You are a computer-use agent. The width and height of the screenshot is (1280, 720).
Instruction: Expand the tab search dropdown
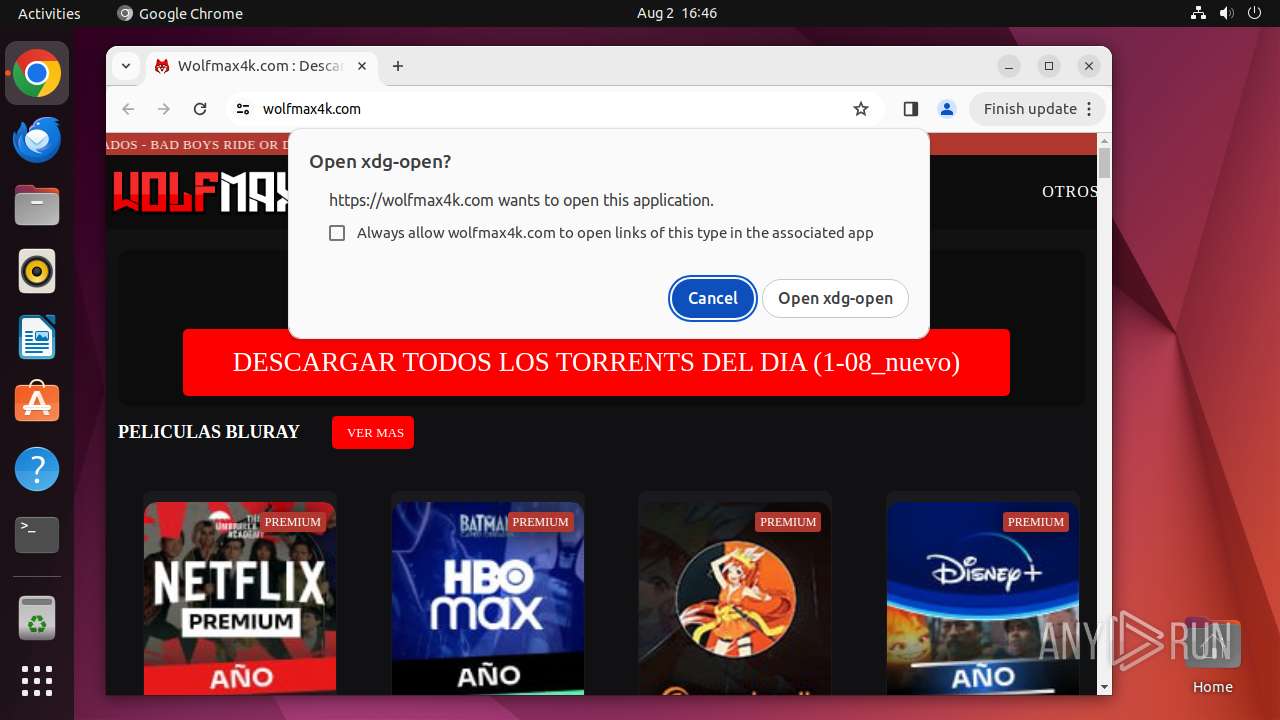pyautogui.click(x=126, y=66)
